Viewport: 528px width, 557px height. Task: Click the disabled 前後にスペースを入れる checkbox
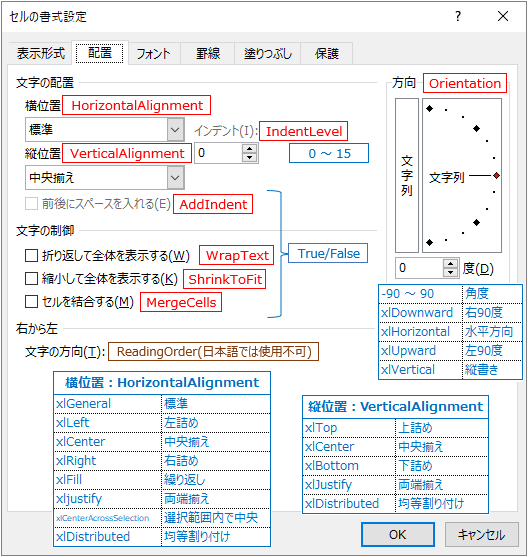pos(31,204)
